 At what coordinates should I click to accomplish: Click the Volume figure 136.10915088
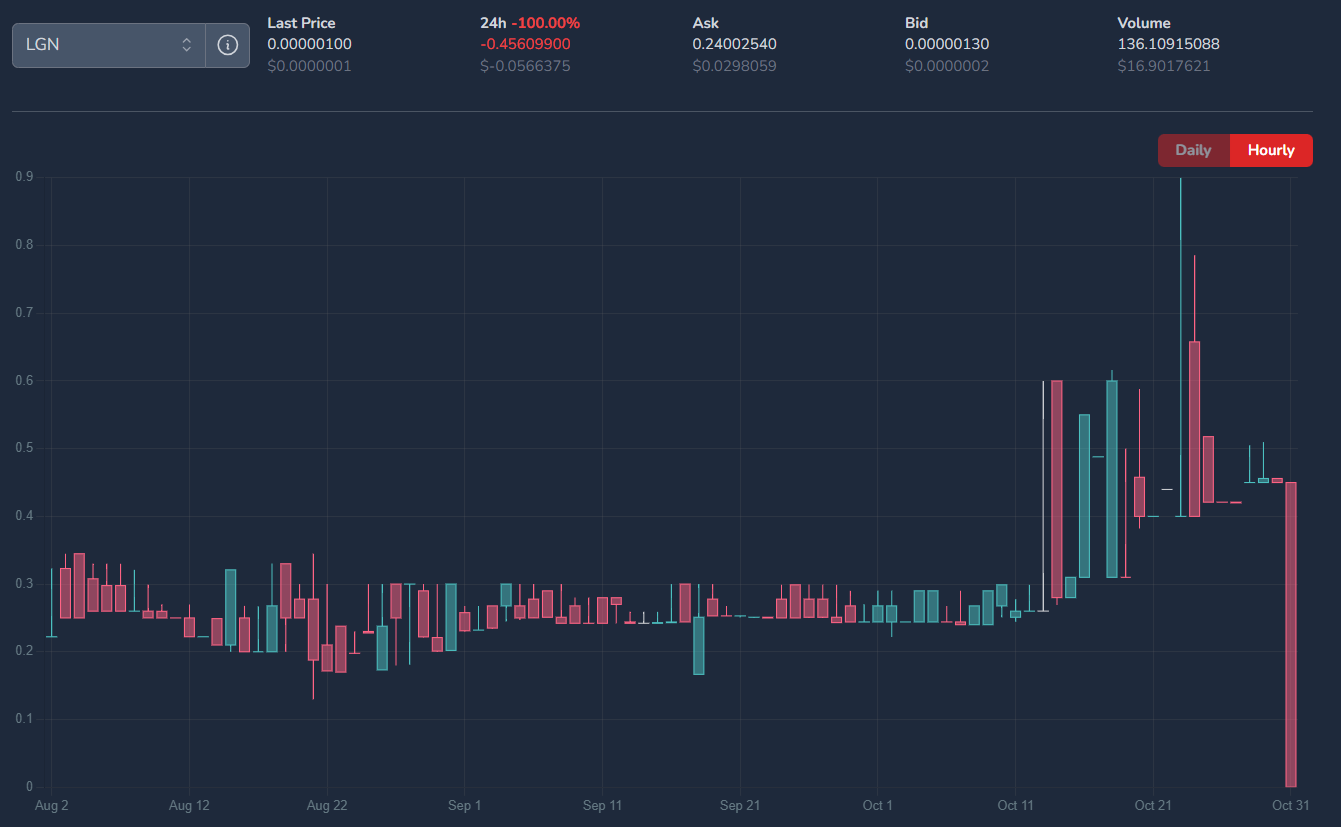point(1168,44)
